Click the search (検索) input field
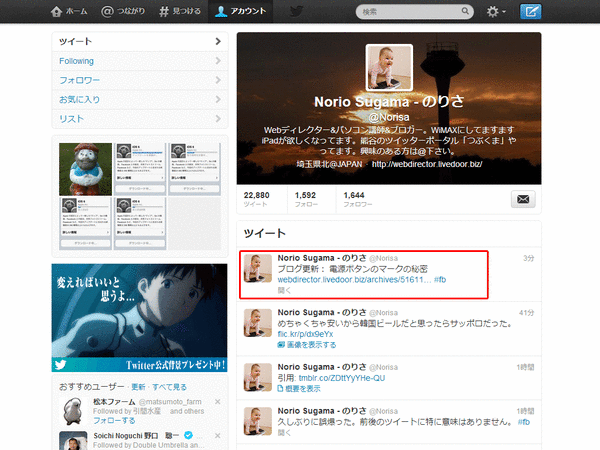 [x=414, y=11]
